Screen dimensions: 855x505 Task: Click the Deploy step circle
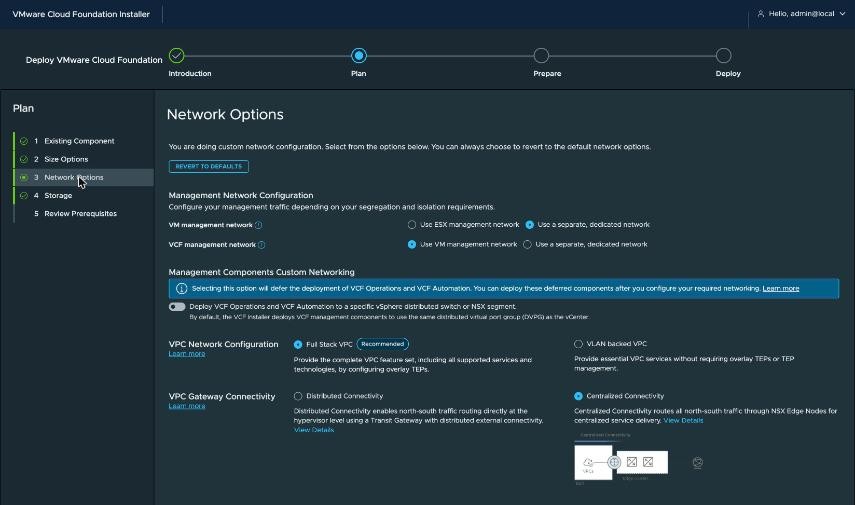(x=724, y=56)
